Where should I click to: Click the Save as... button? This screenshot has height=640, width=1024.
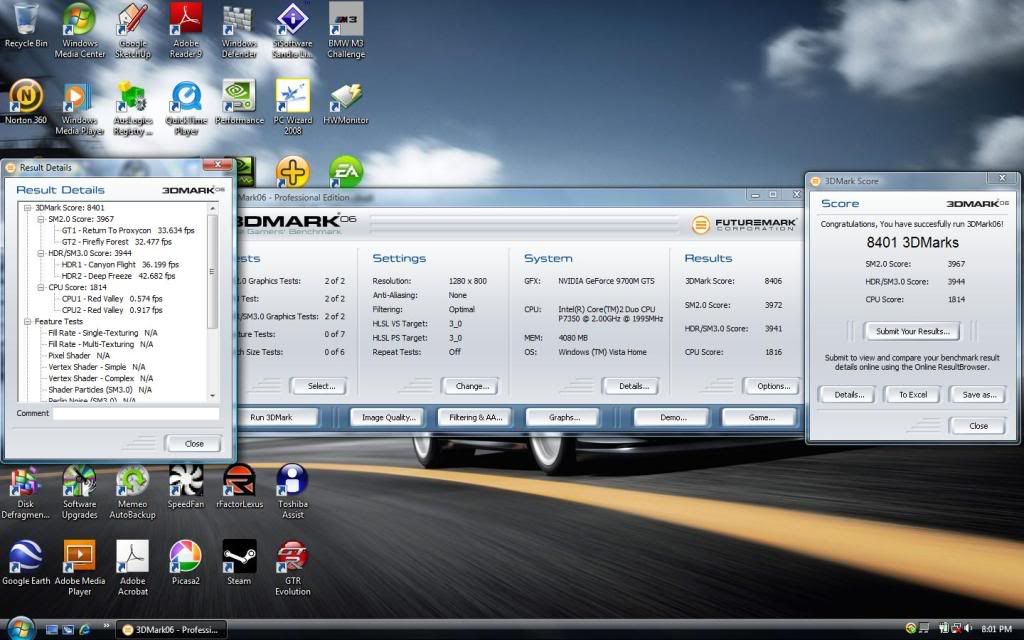click(979, 395)
